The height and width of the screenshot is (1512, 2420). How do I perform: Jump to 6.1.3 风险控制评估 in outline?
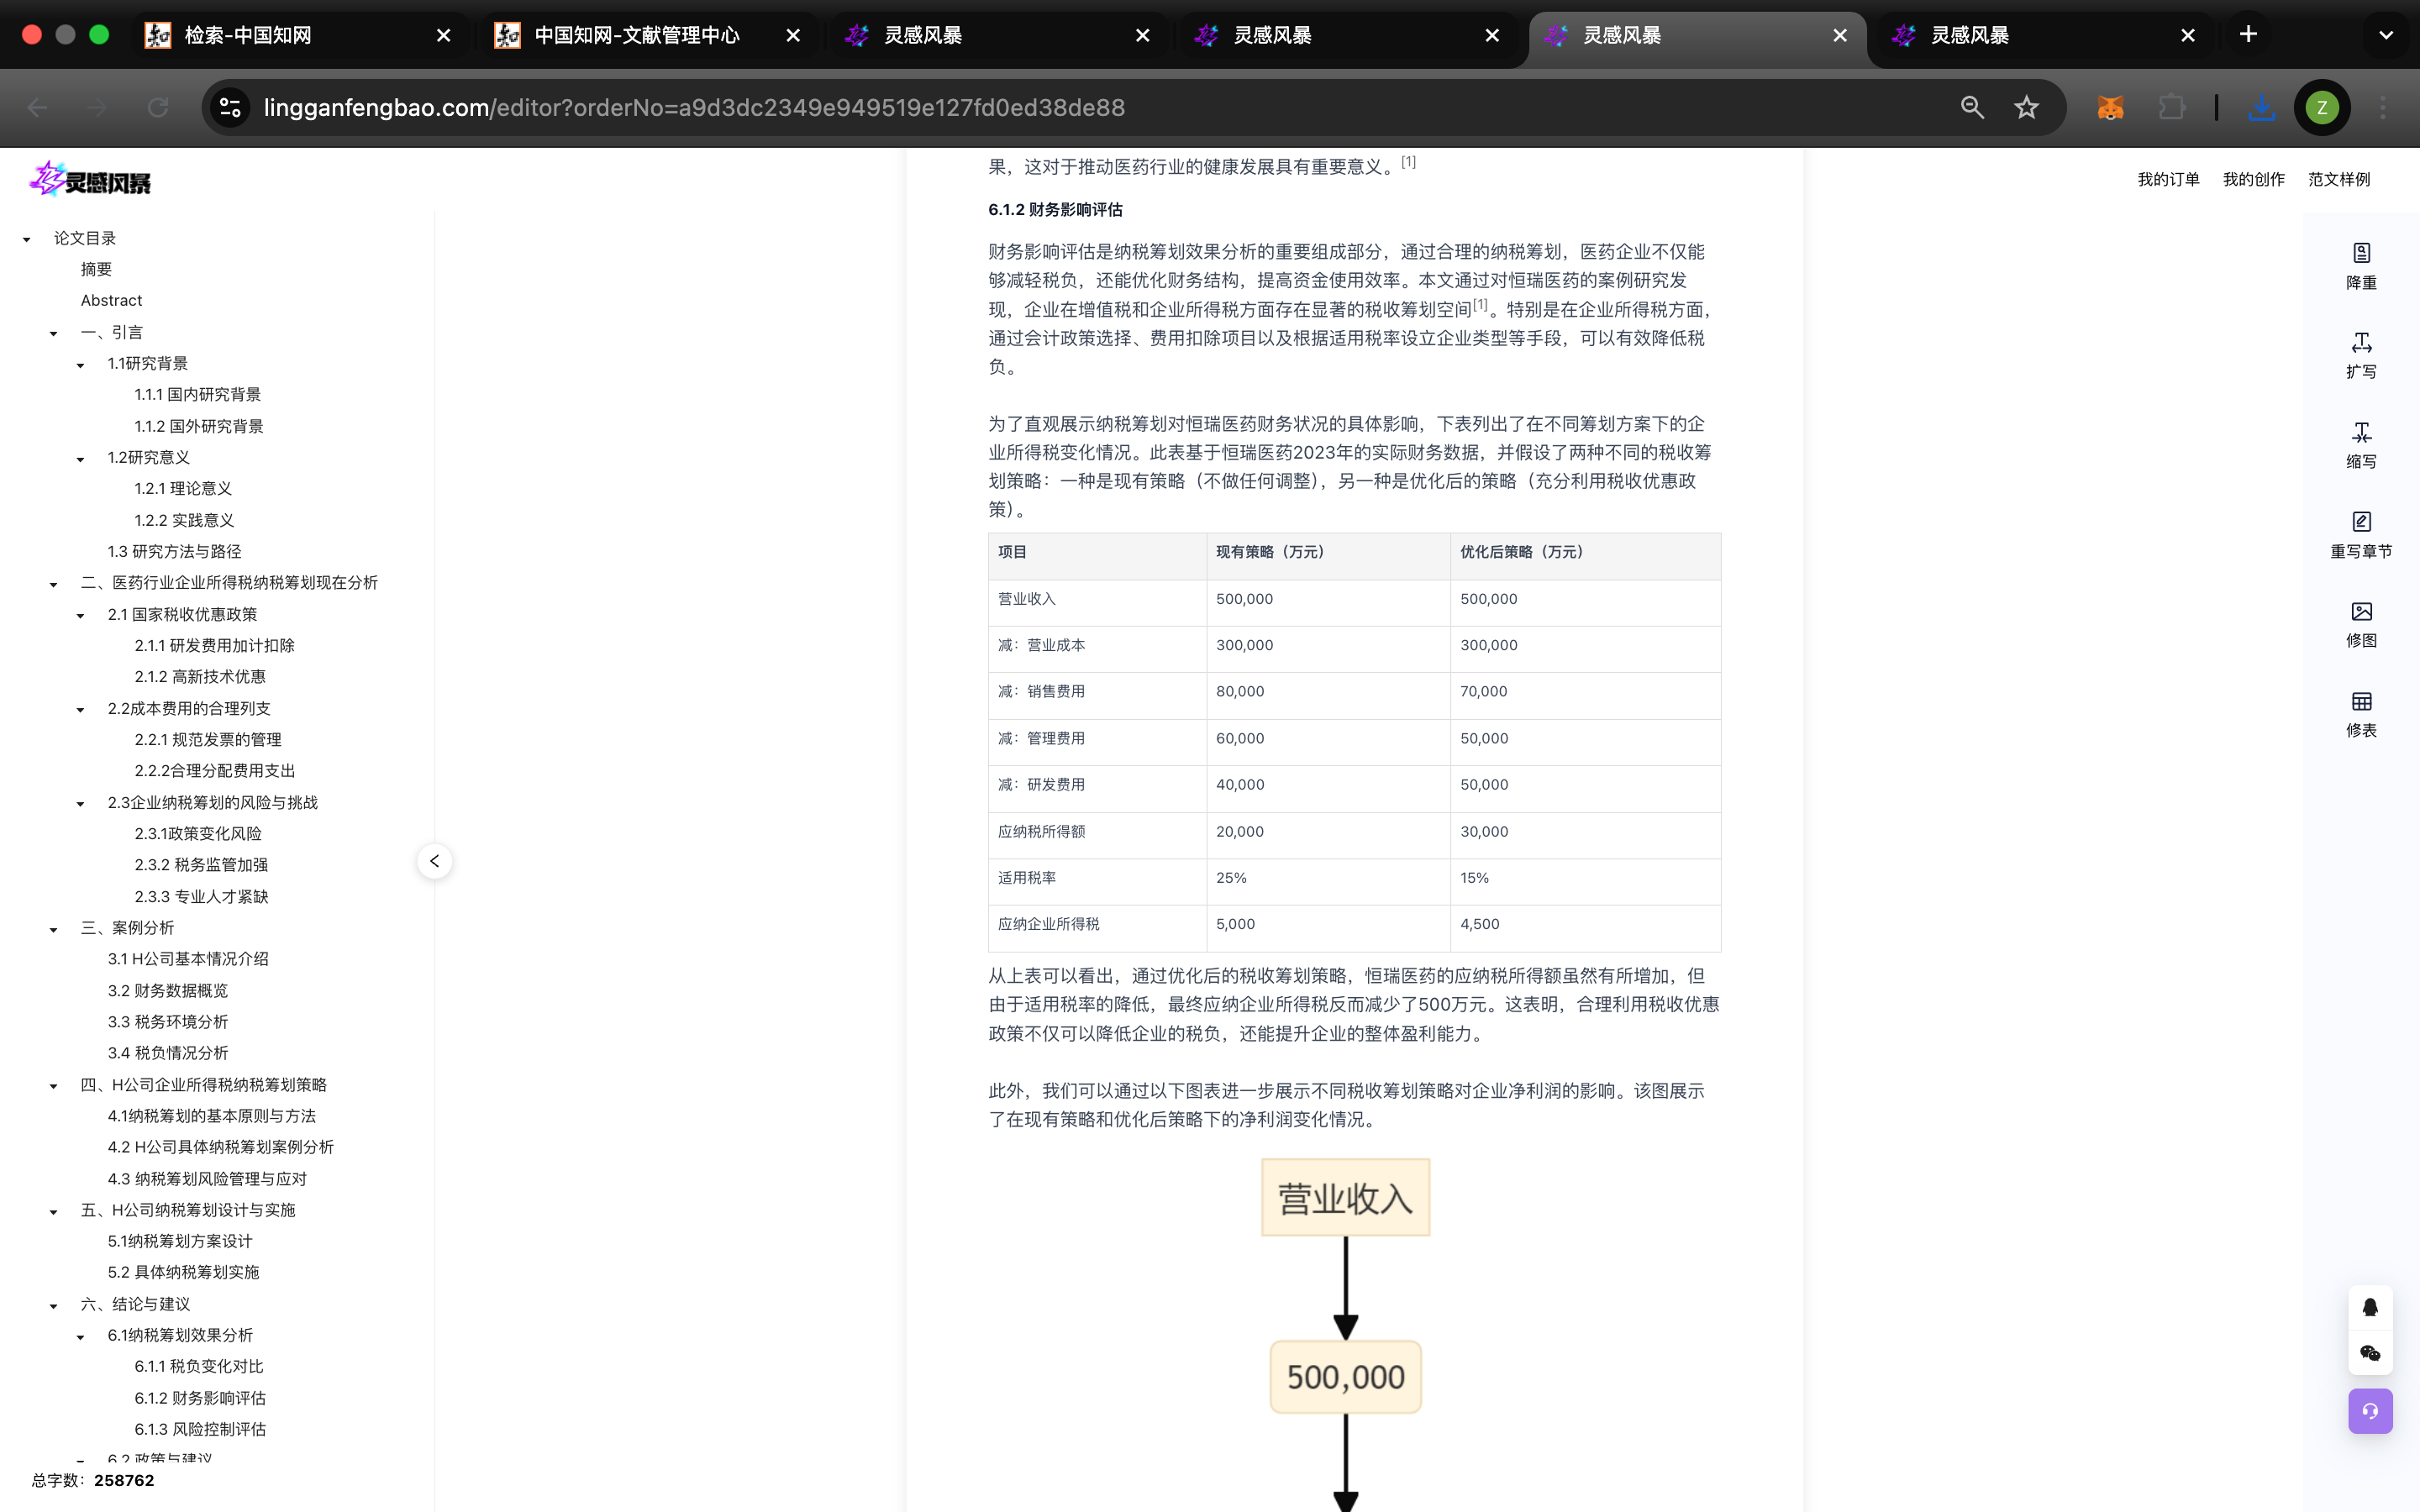pos(200,1429)
